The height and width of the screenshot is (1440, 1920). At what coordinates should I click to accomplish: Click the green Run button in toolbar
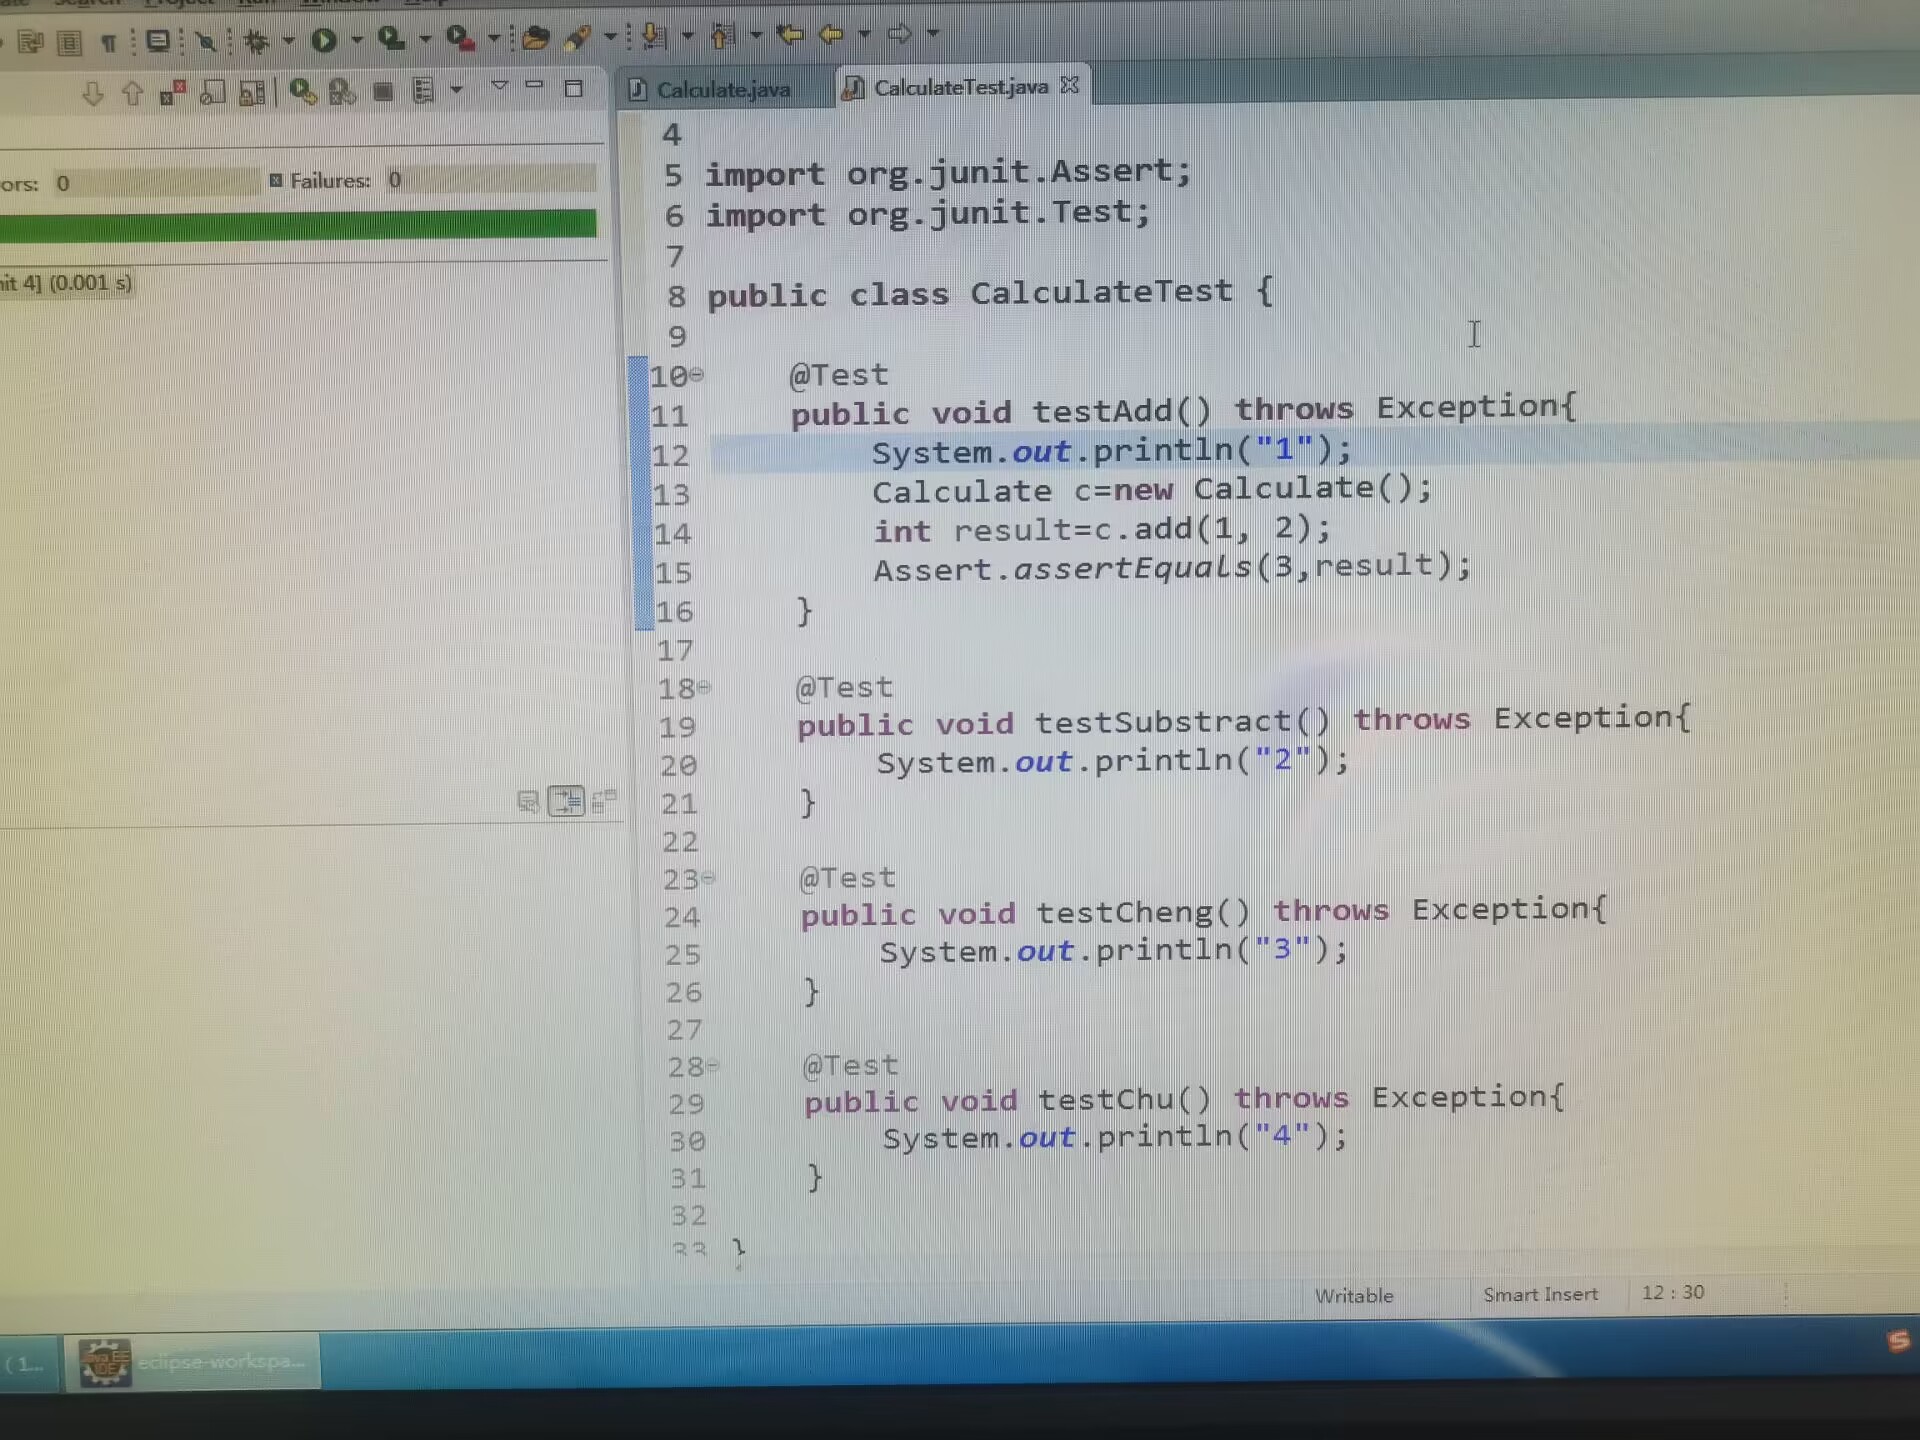click(323, 40)
